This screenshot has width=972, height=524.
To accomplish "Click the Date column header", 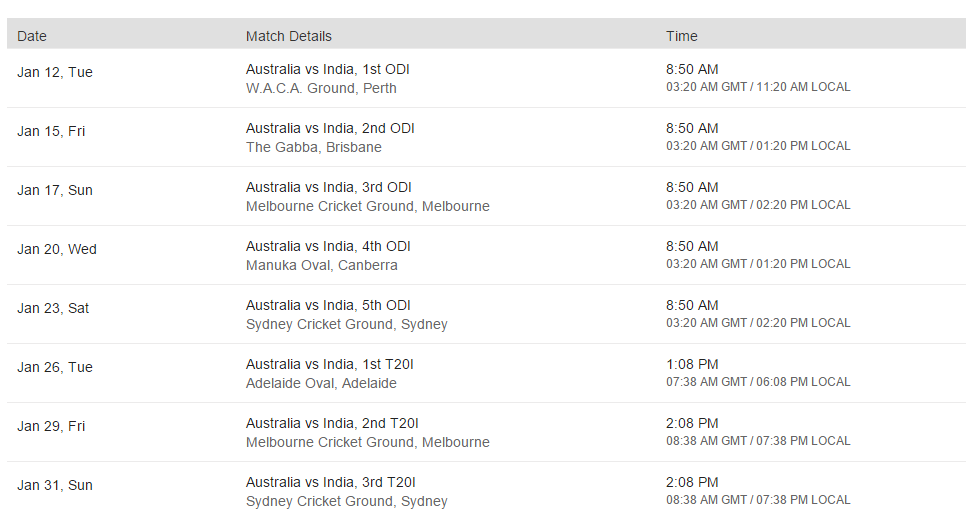I will tap(32, 36).
